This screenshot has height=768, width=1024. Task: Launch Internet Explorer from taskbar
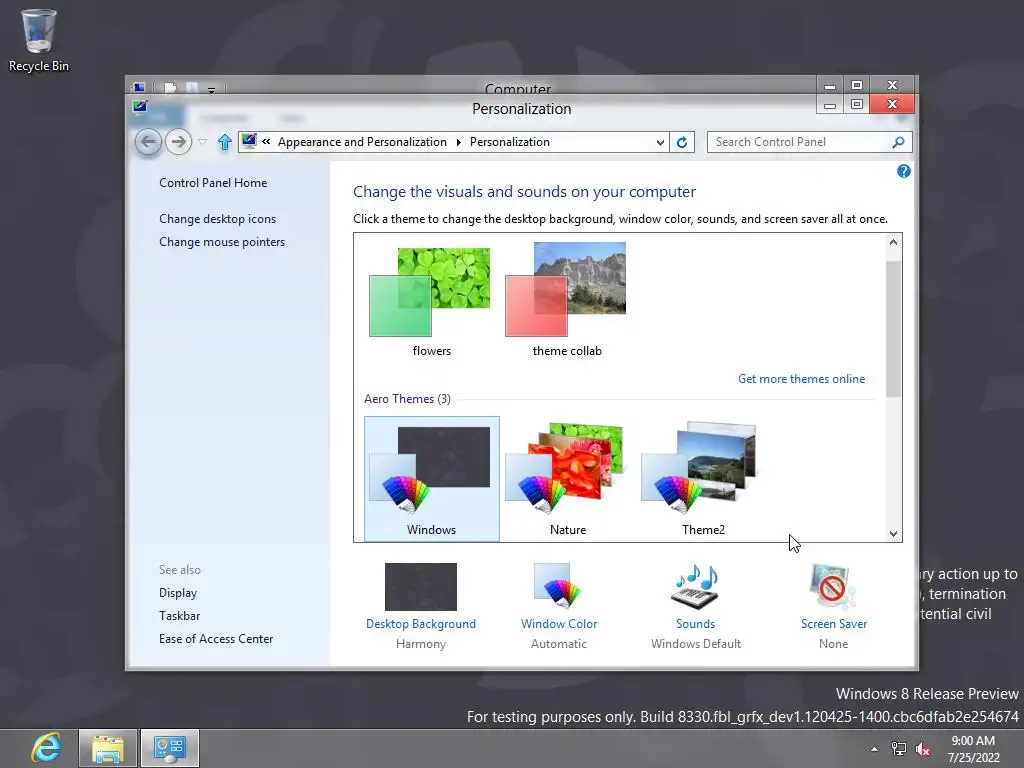tap(45, 748)
